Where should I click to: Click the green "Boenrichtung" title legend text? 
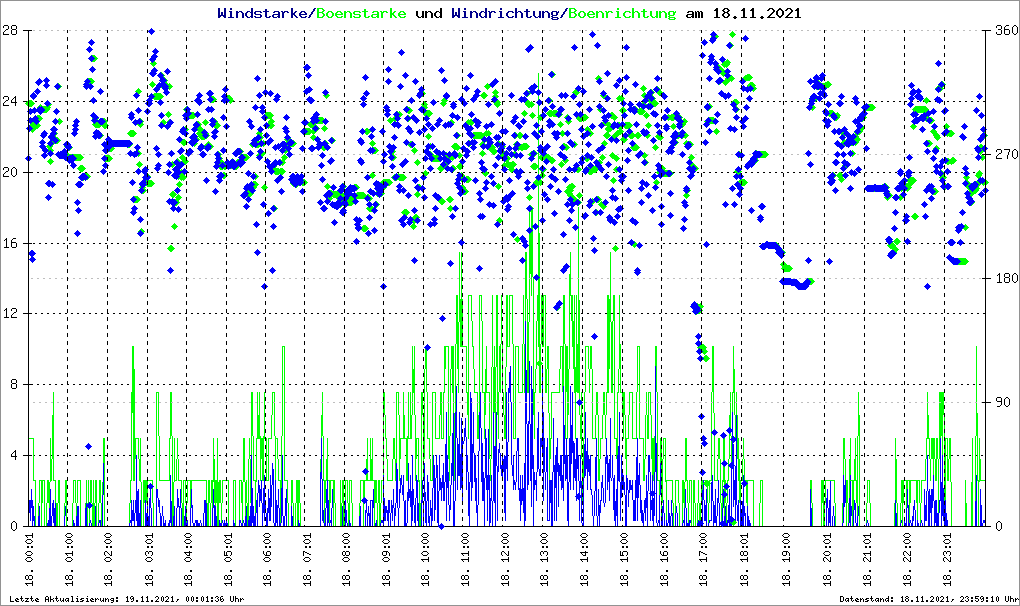point(620,14)
